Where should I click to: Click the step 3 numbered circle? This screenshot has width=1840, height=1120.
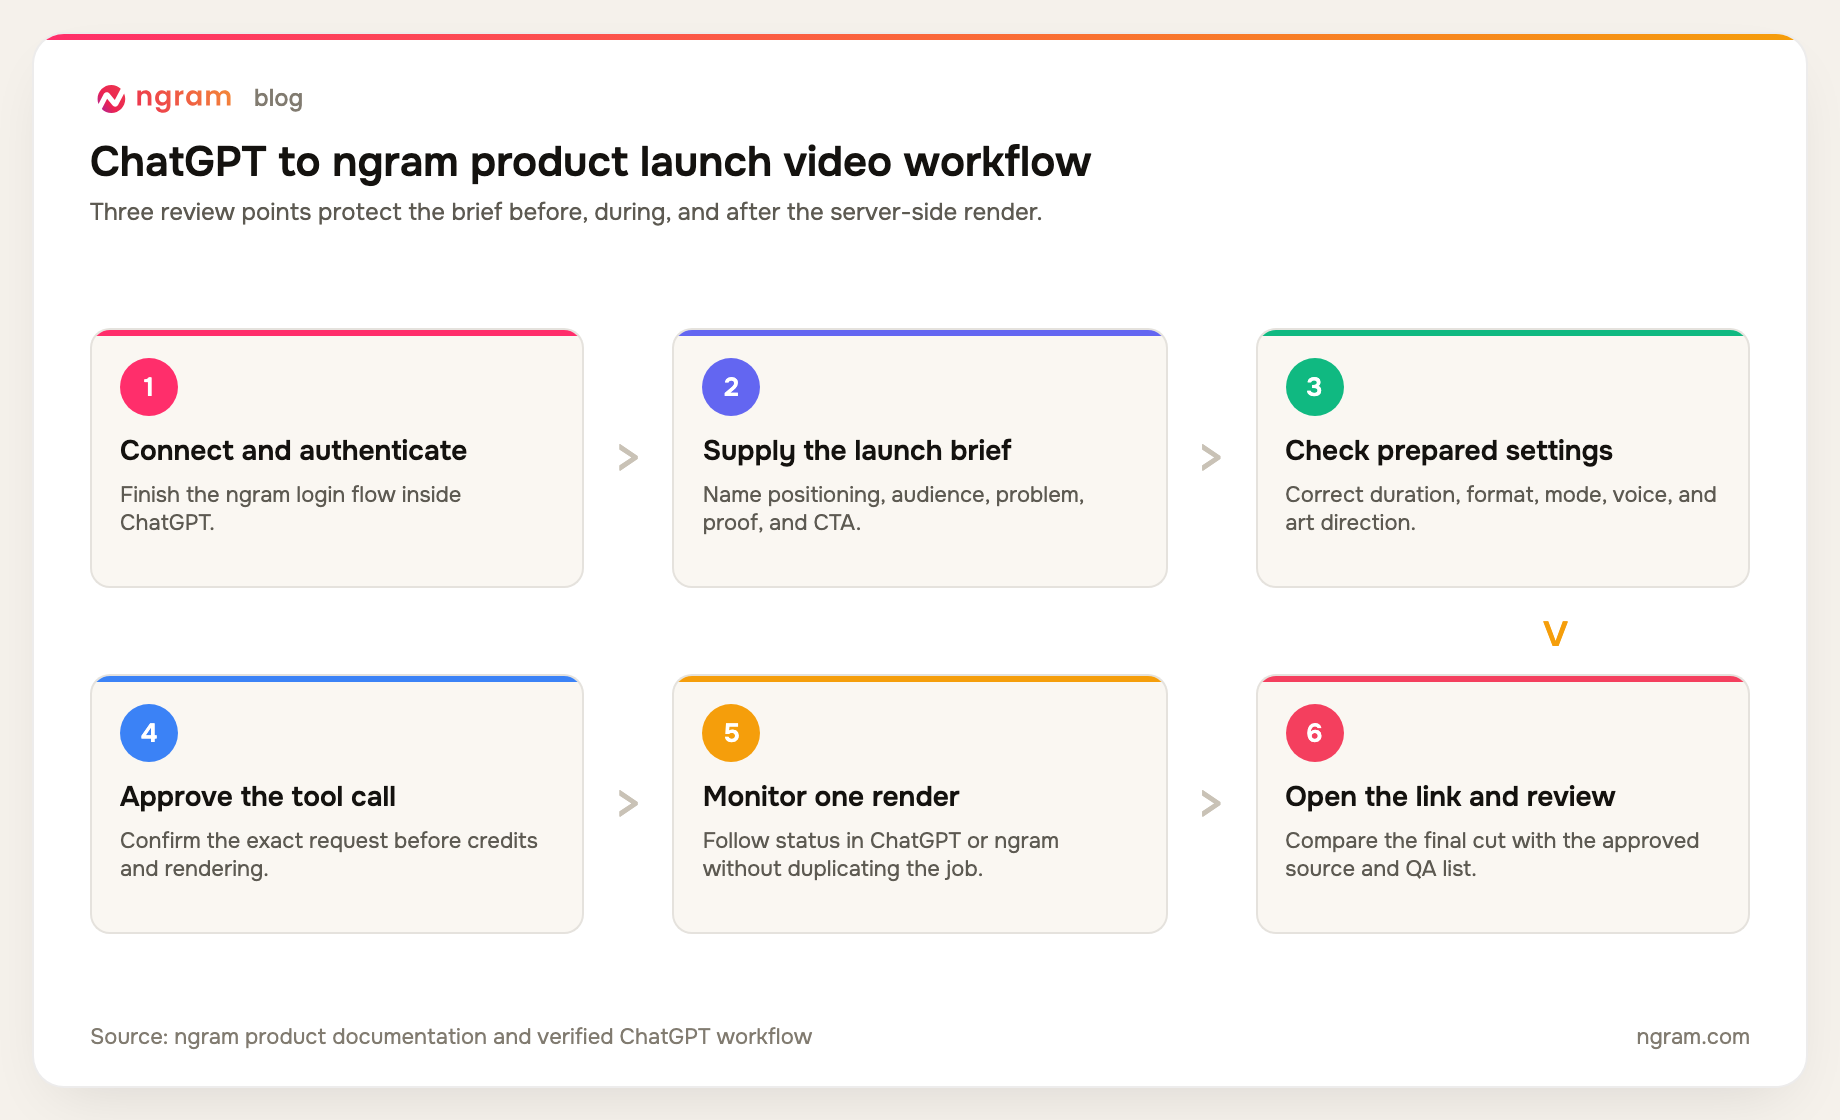tap(1314, 387)
